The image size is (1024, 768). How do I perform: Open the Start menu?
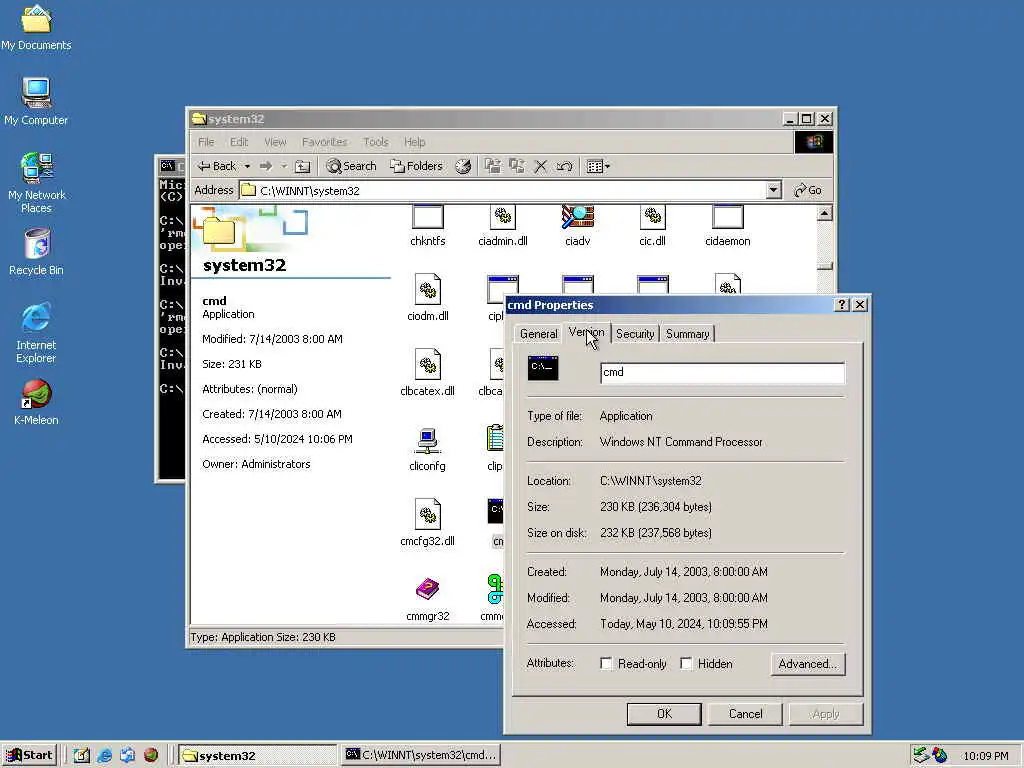(30, 756)
